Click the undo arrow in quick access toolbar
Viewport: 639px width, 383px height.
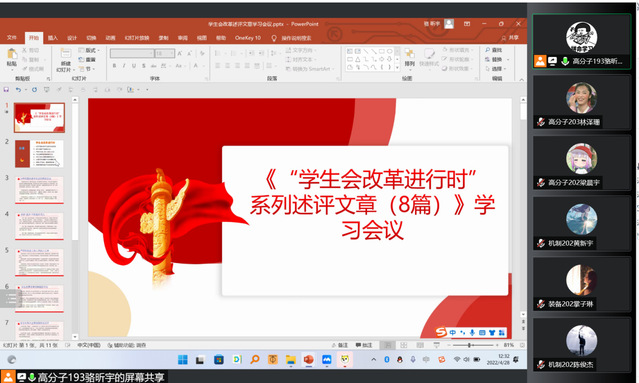pyautogui.click(x=18, y=90)
